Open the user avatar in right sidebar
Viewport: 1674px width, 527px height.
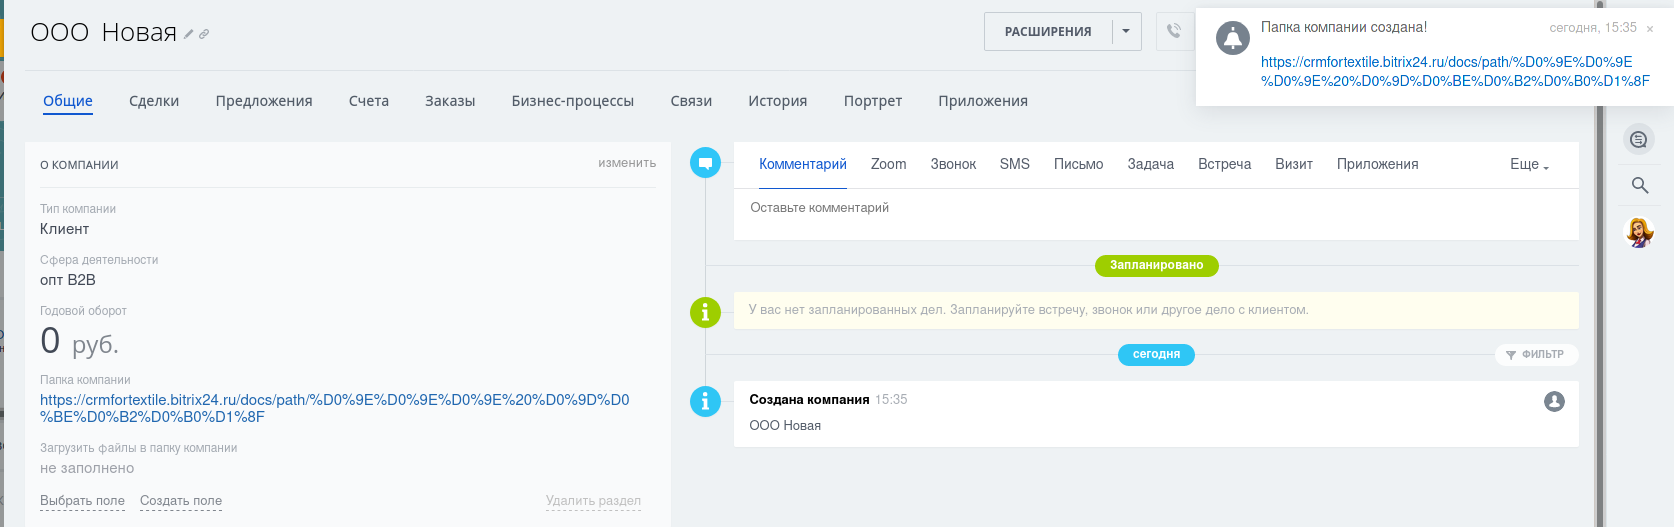click(1638, 233)
